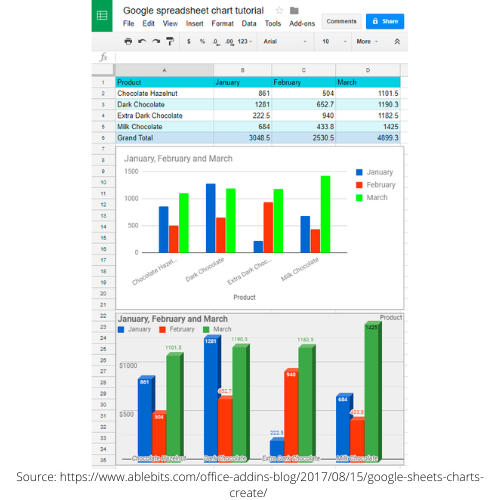Click the Comments button
The height and width of the screenshot is (500, 500).
click(341, 21)
